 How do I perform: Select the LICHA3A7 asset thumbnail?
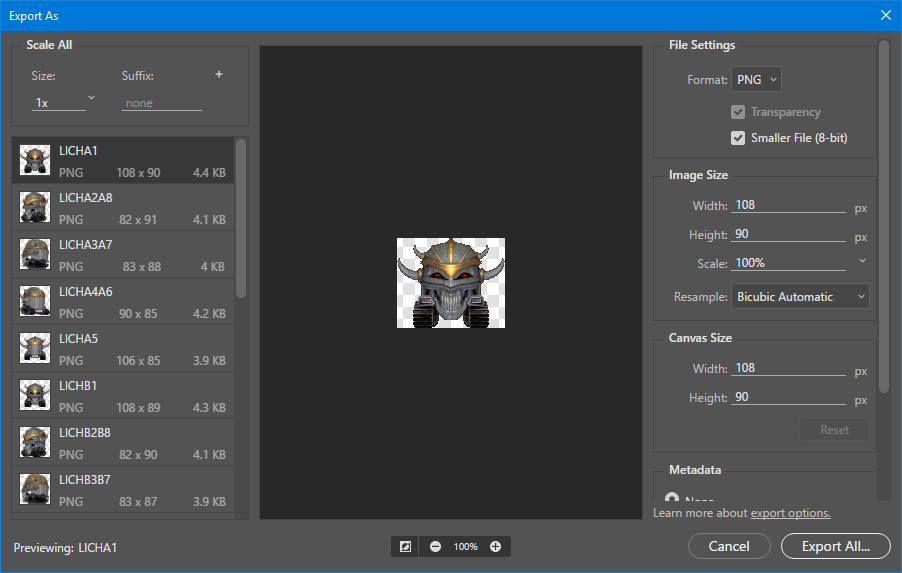coord(35,254)
